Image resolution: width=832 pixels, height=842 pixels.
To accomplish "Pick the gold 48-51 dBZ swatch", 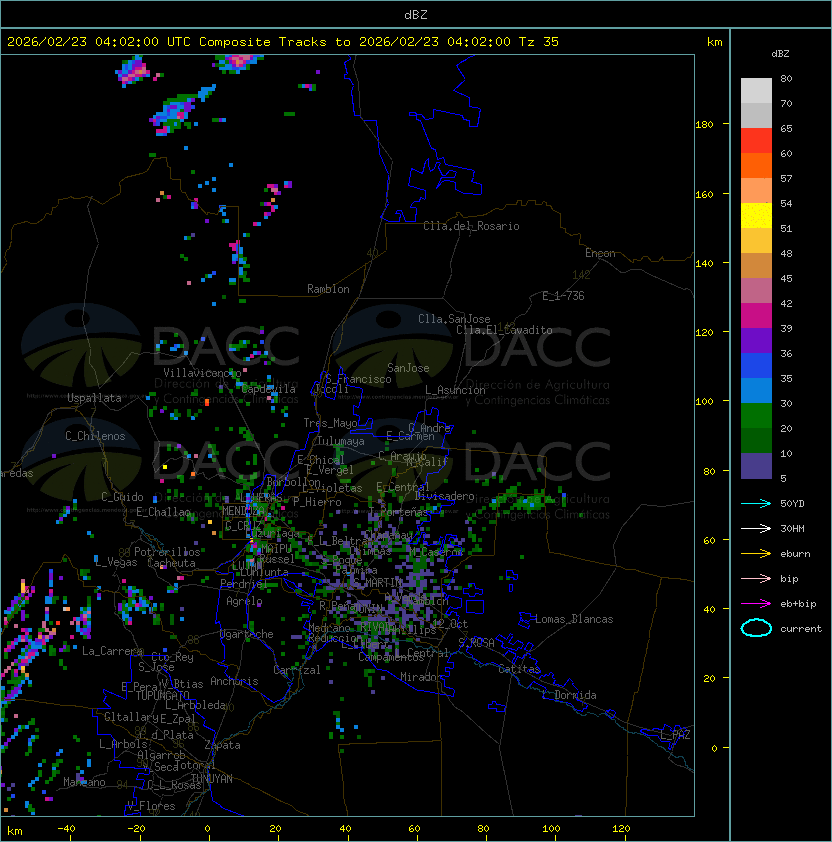I will point(756,241).
